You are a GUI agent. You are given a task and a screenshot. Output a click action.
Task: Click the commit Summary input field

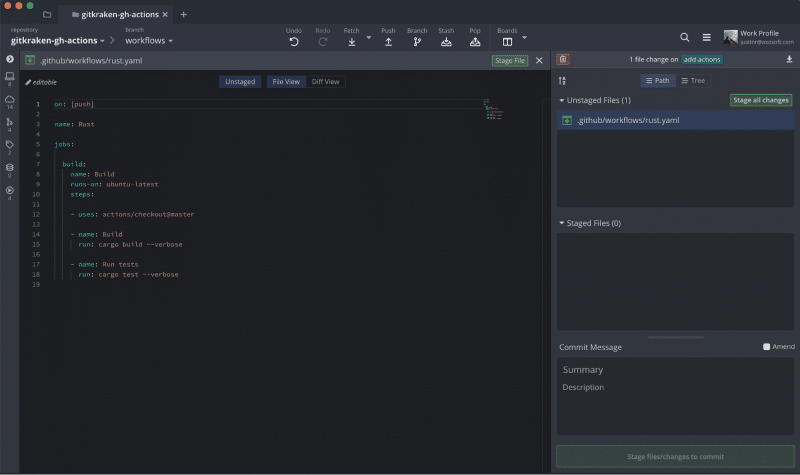[x=676, y=369]
